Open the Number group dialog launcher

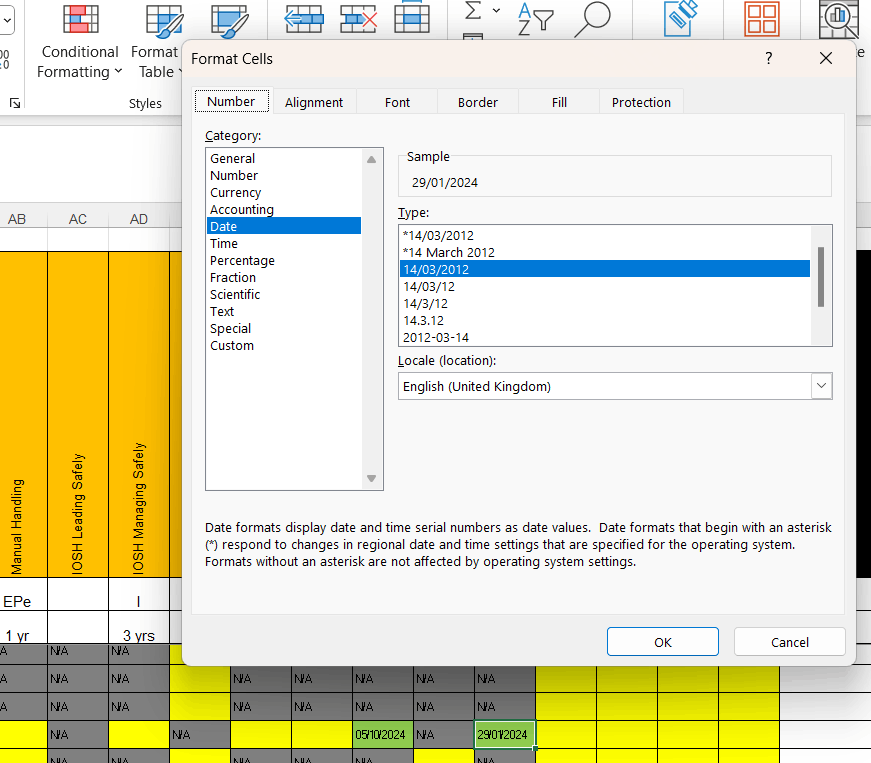15,103
